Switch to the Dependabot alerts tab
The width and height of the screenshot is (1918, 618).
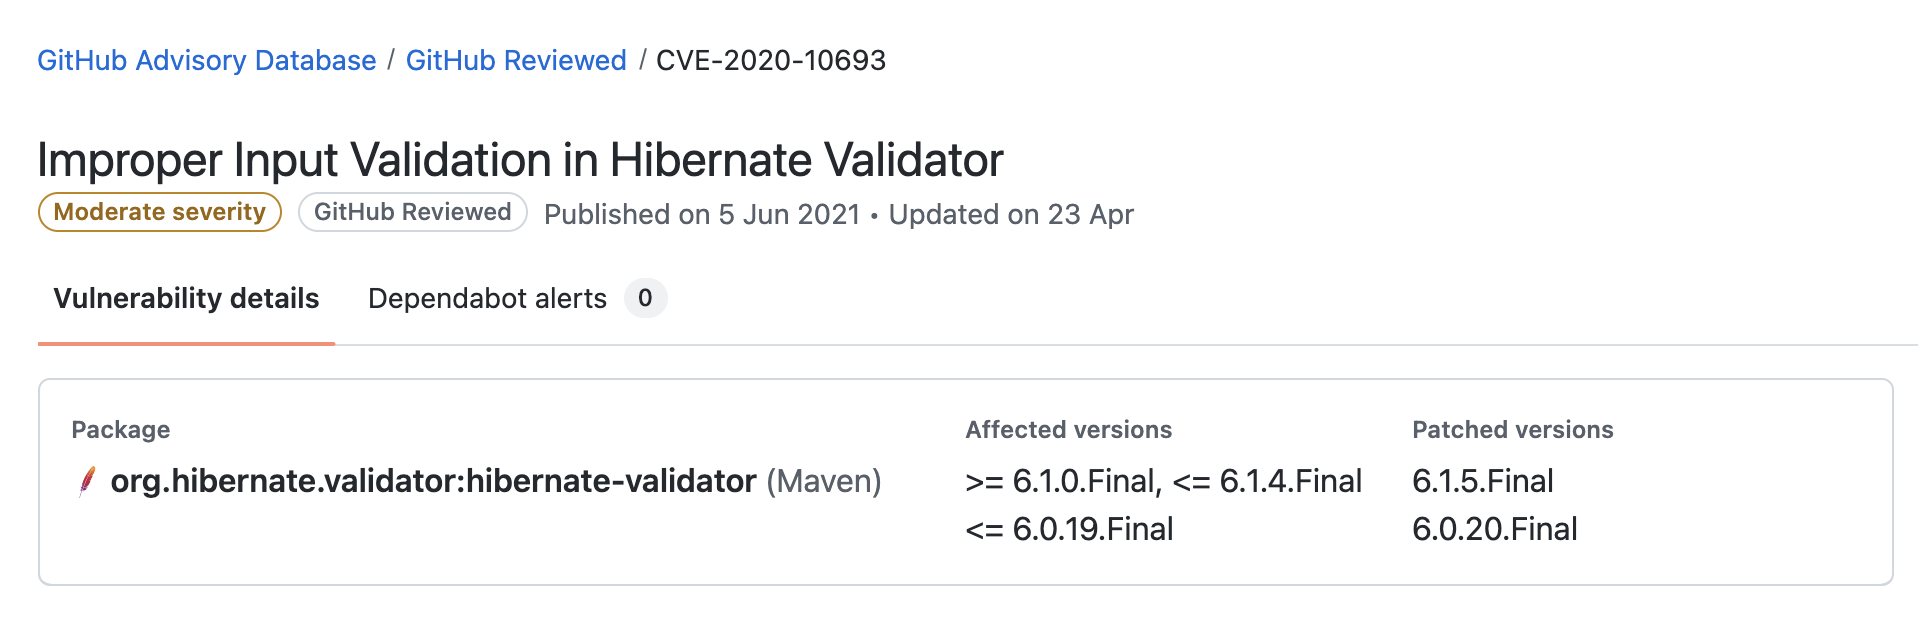click(x=487, y=298)
